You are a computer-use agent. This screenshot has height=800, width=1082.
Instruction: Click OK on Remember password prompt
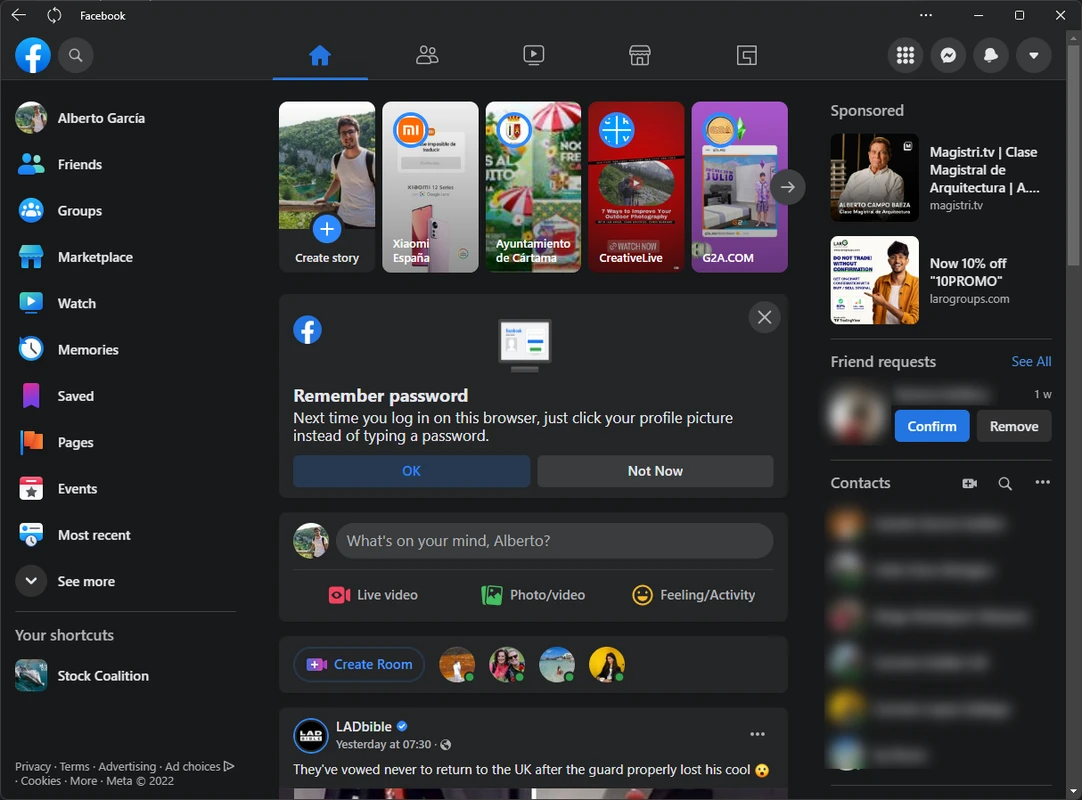(x=411, y=471)
